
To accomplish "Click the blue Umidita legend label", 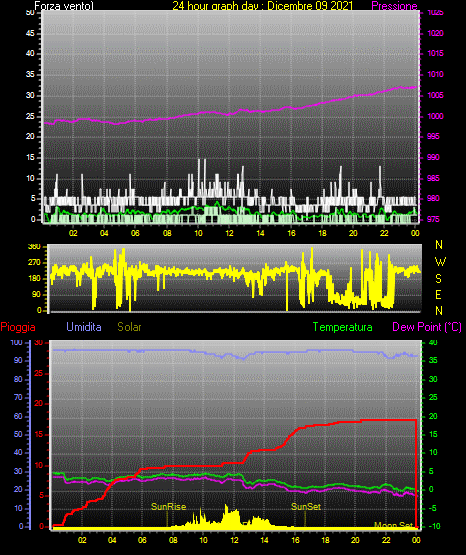I will [x=84, y=327].
